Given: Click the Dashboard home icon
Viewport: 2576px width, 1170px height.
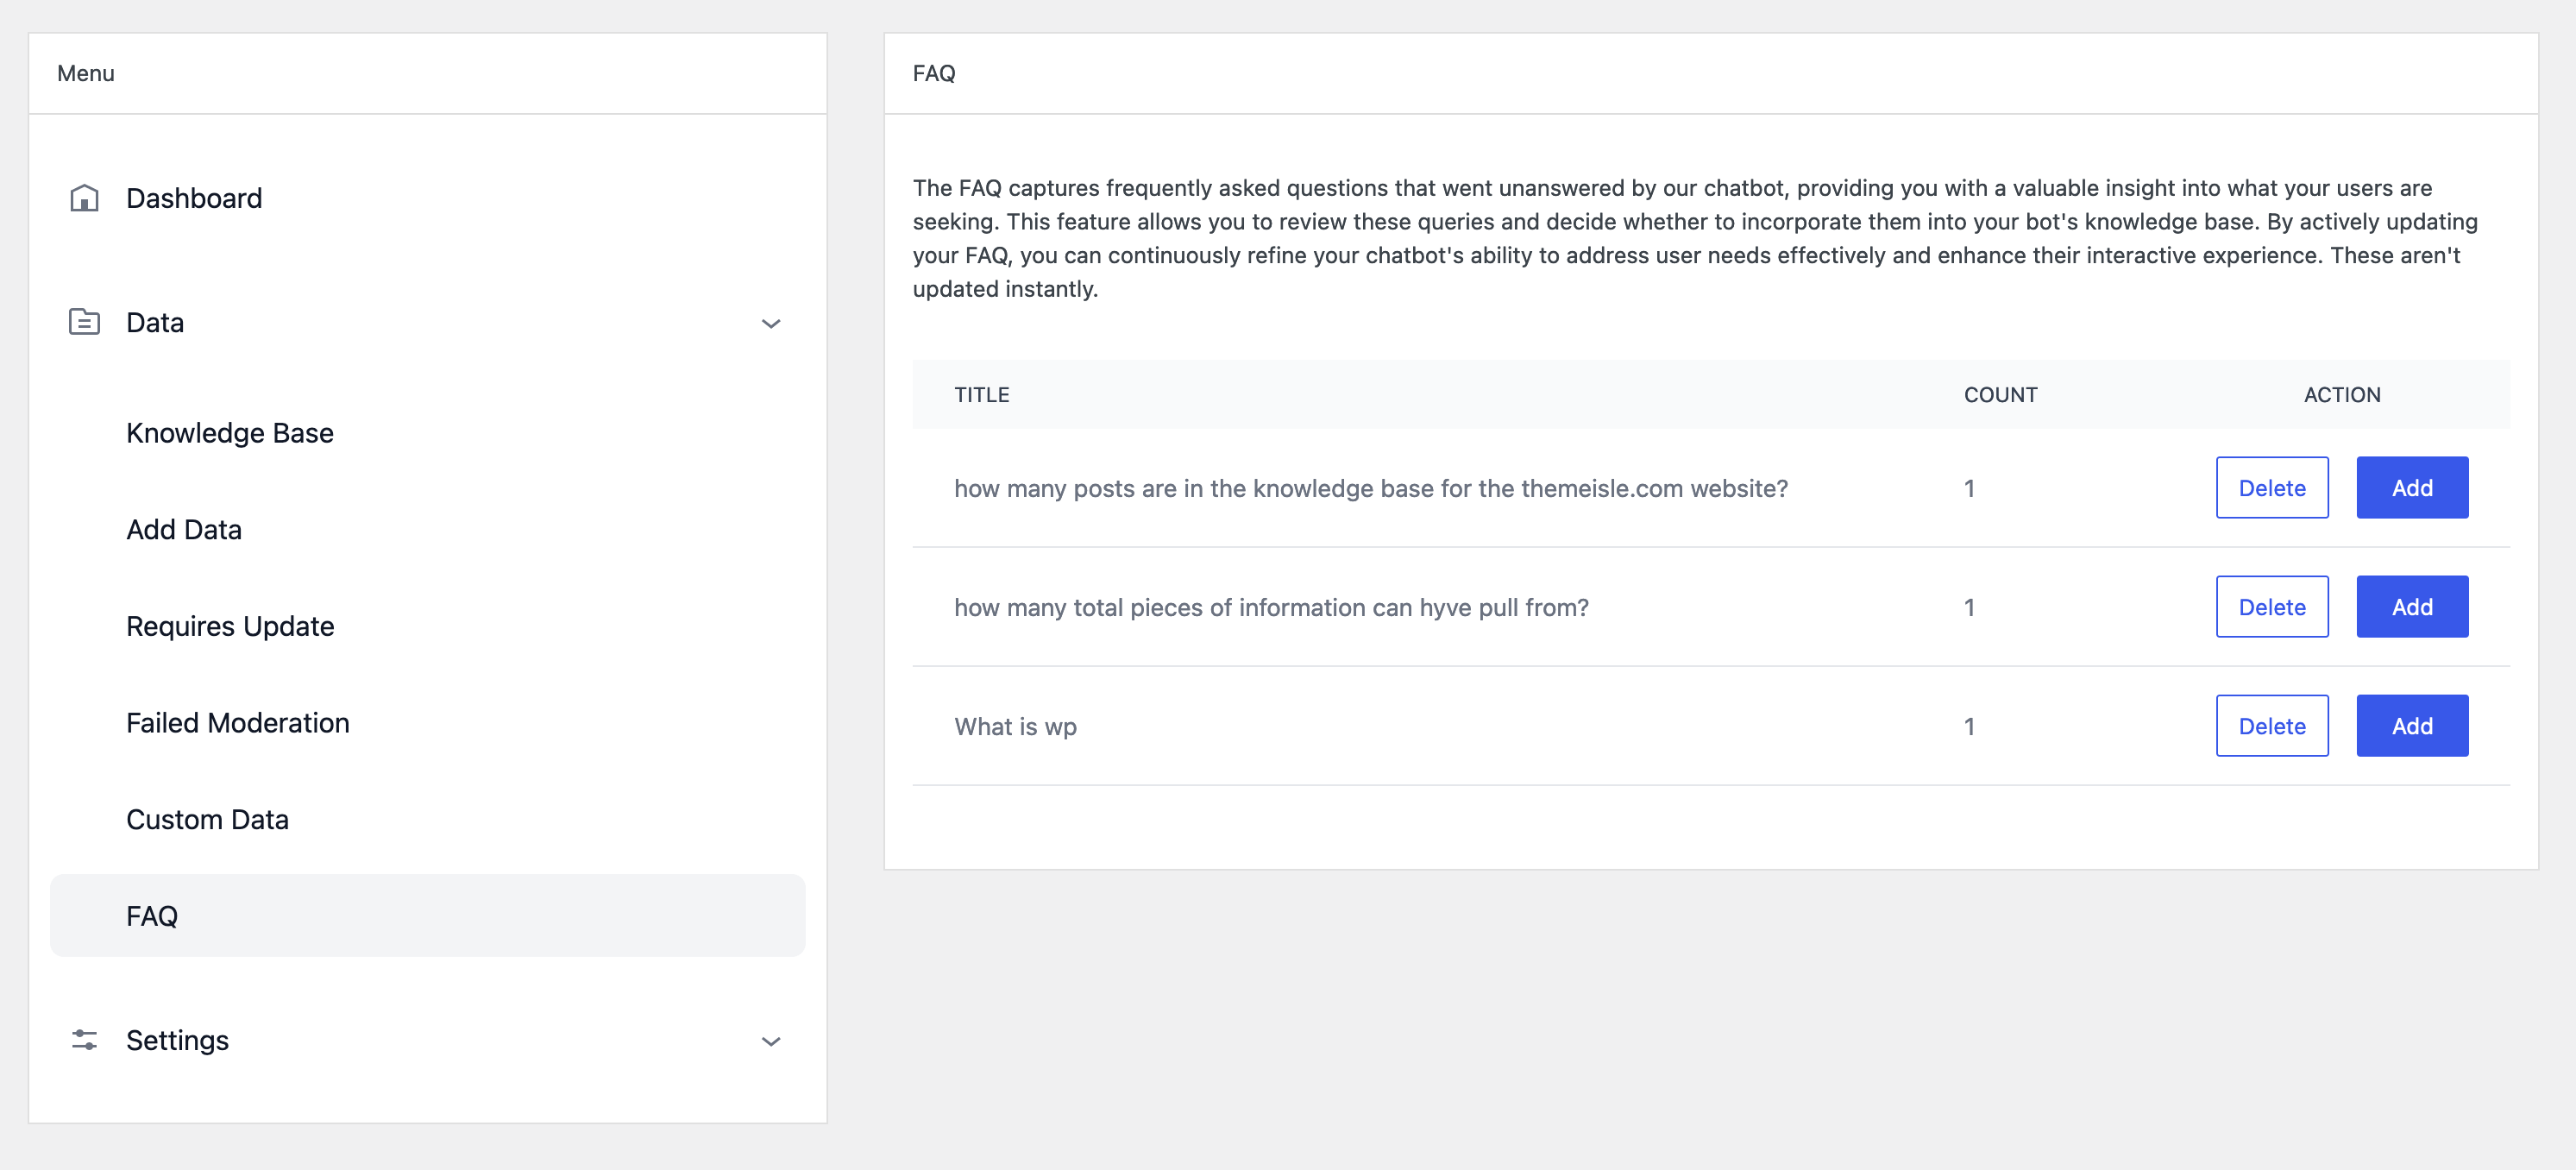Looking at the screenshot, I should 84,198.
